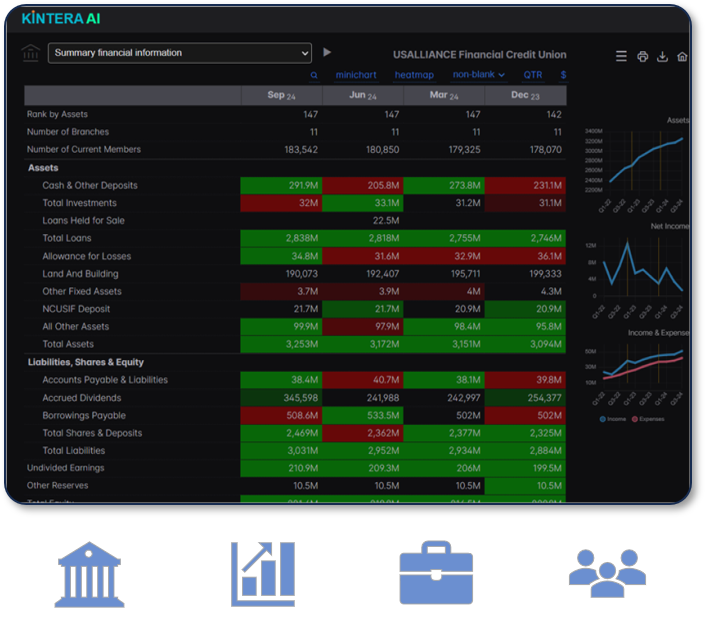705x618 pixels.
Task: Click the download icon
Action: tap(662, 57)
